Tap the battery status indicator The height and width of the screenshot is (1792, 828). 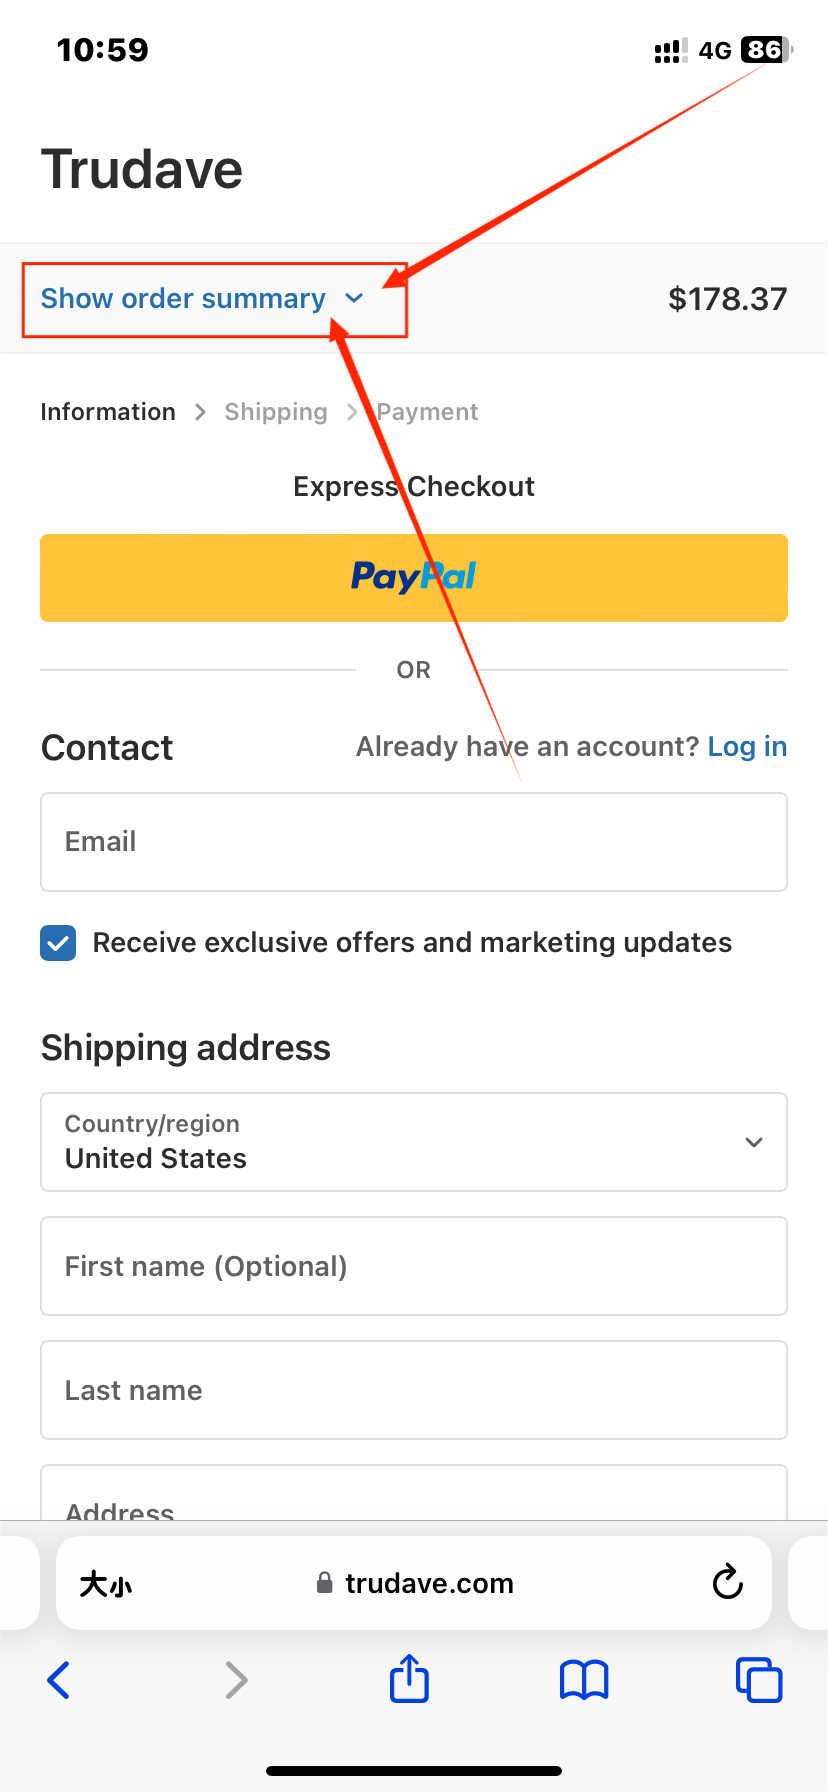coord(766,50)
